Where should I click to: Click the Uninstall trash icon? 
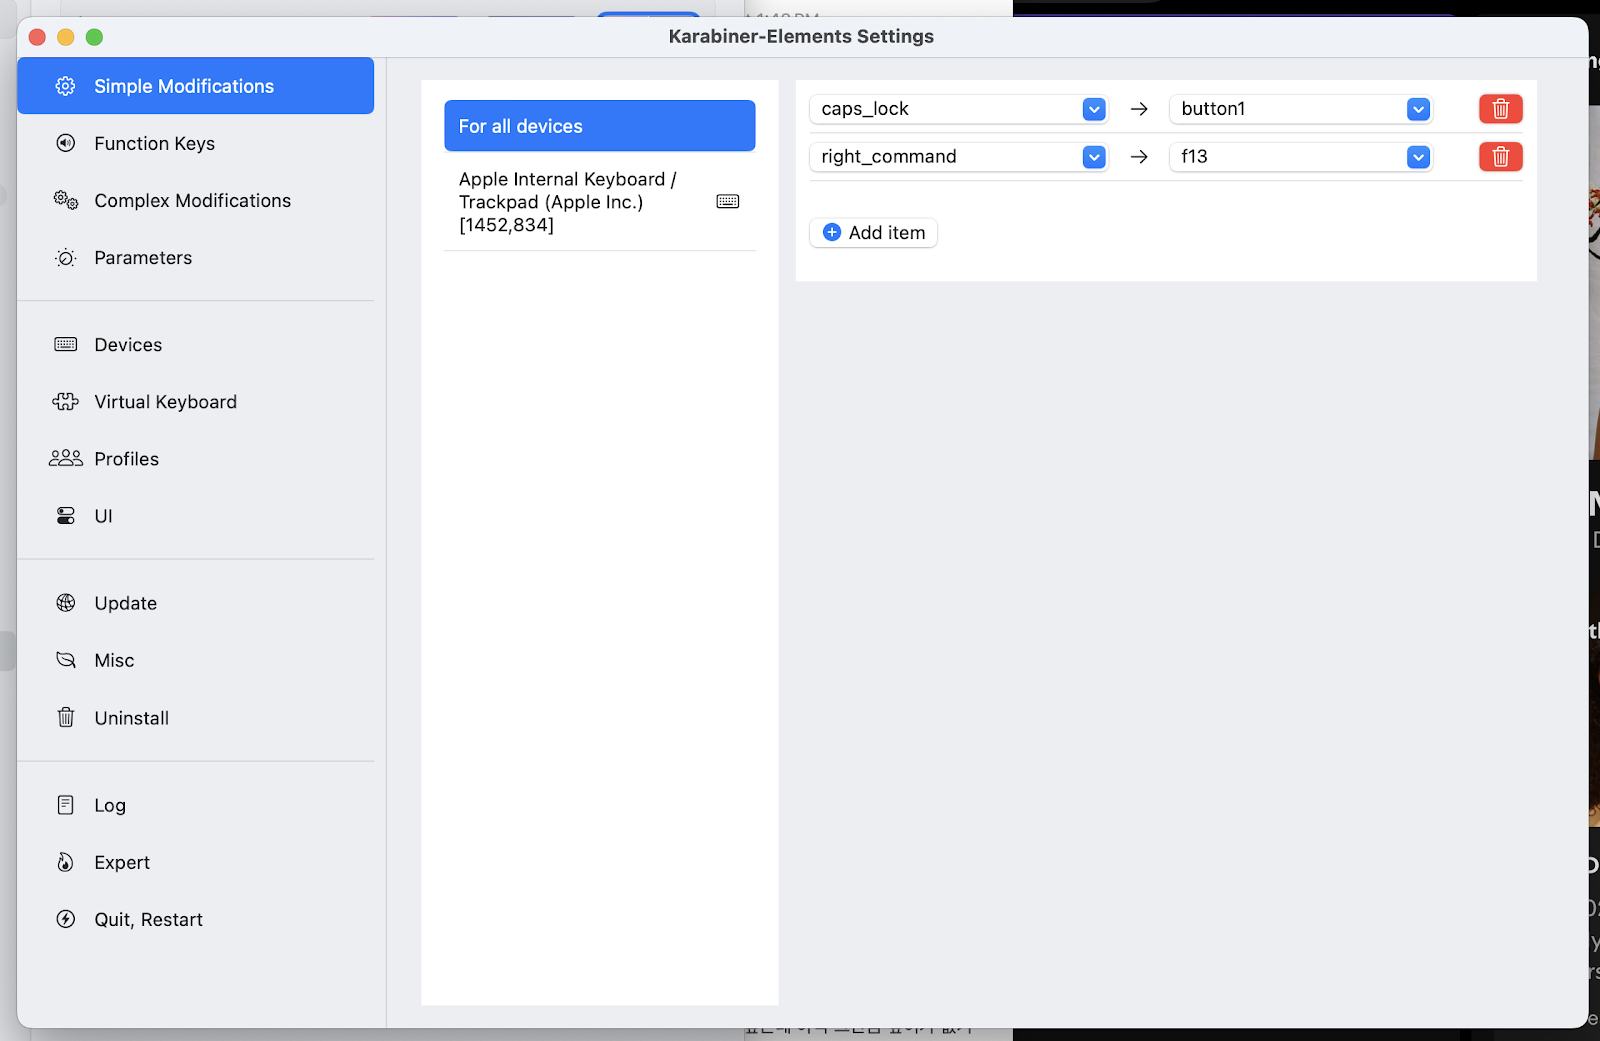coord(65,717)
